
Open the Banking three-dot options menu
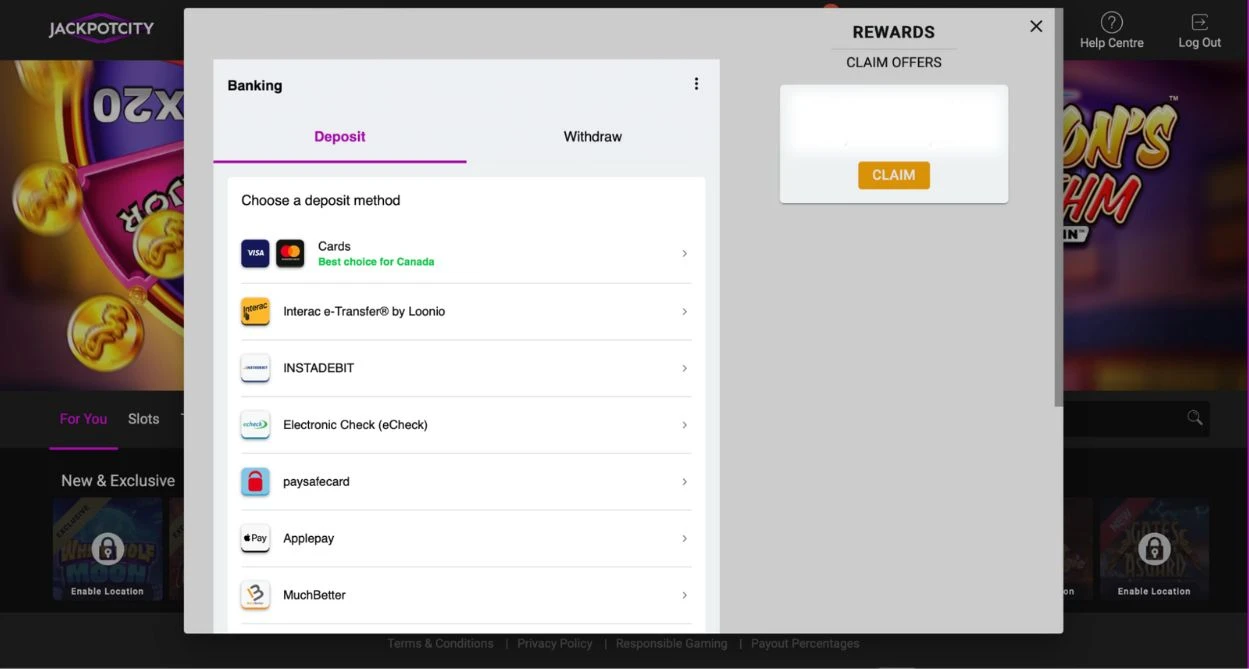(696, 84)
